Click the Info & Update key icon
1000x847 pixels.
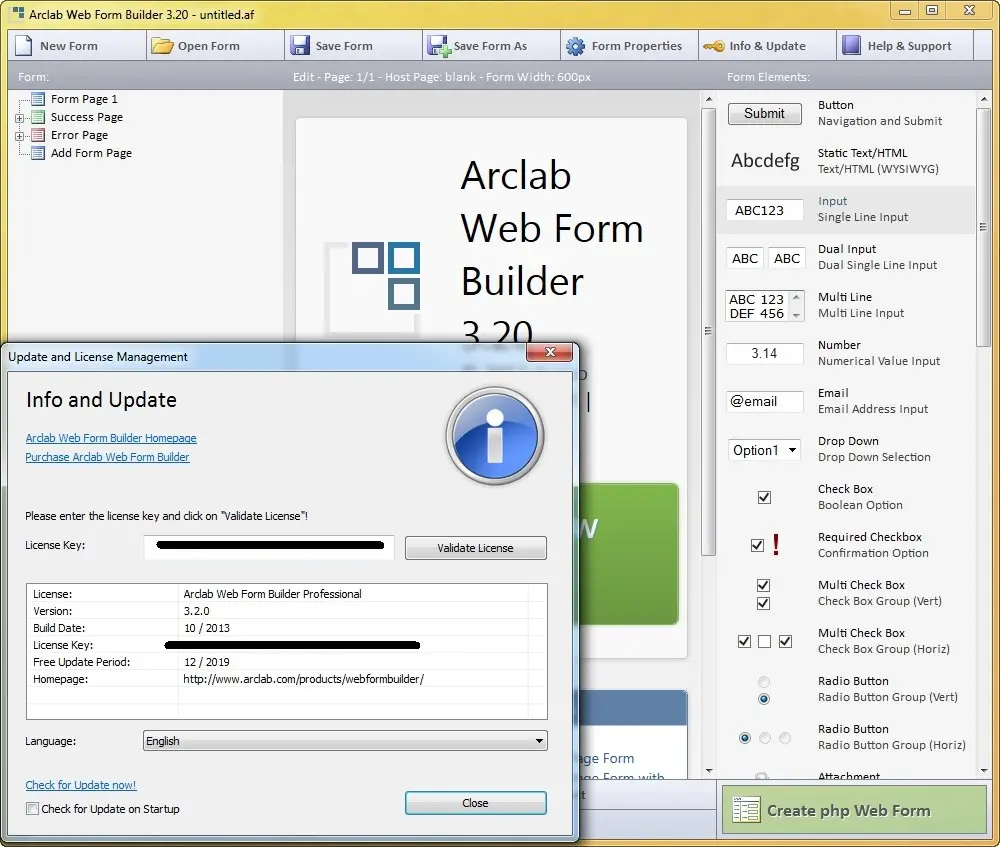point(714,46)
